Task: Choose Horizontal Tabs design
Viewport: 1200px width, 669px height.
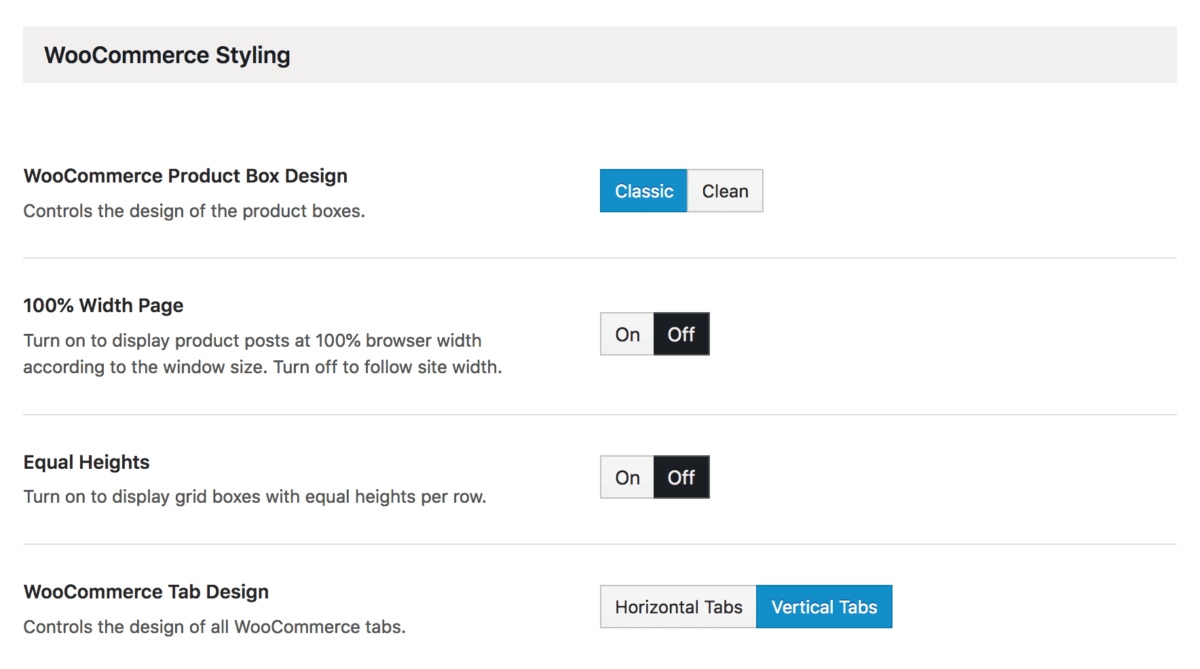Action: 678,607
